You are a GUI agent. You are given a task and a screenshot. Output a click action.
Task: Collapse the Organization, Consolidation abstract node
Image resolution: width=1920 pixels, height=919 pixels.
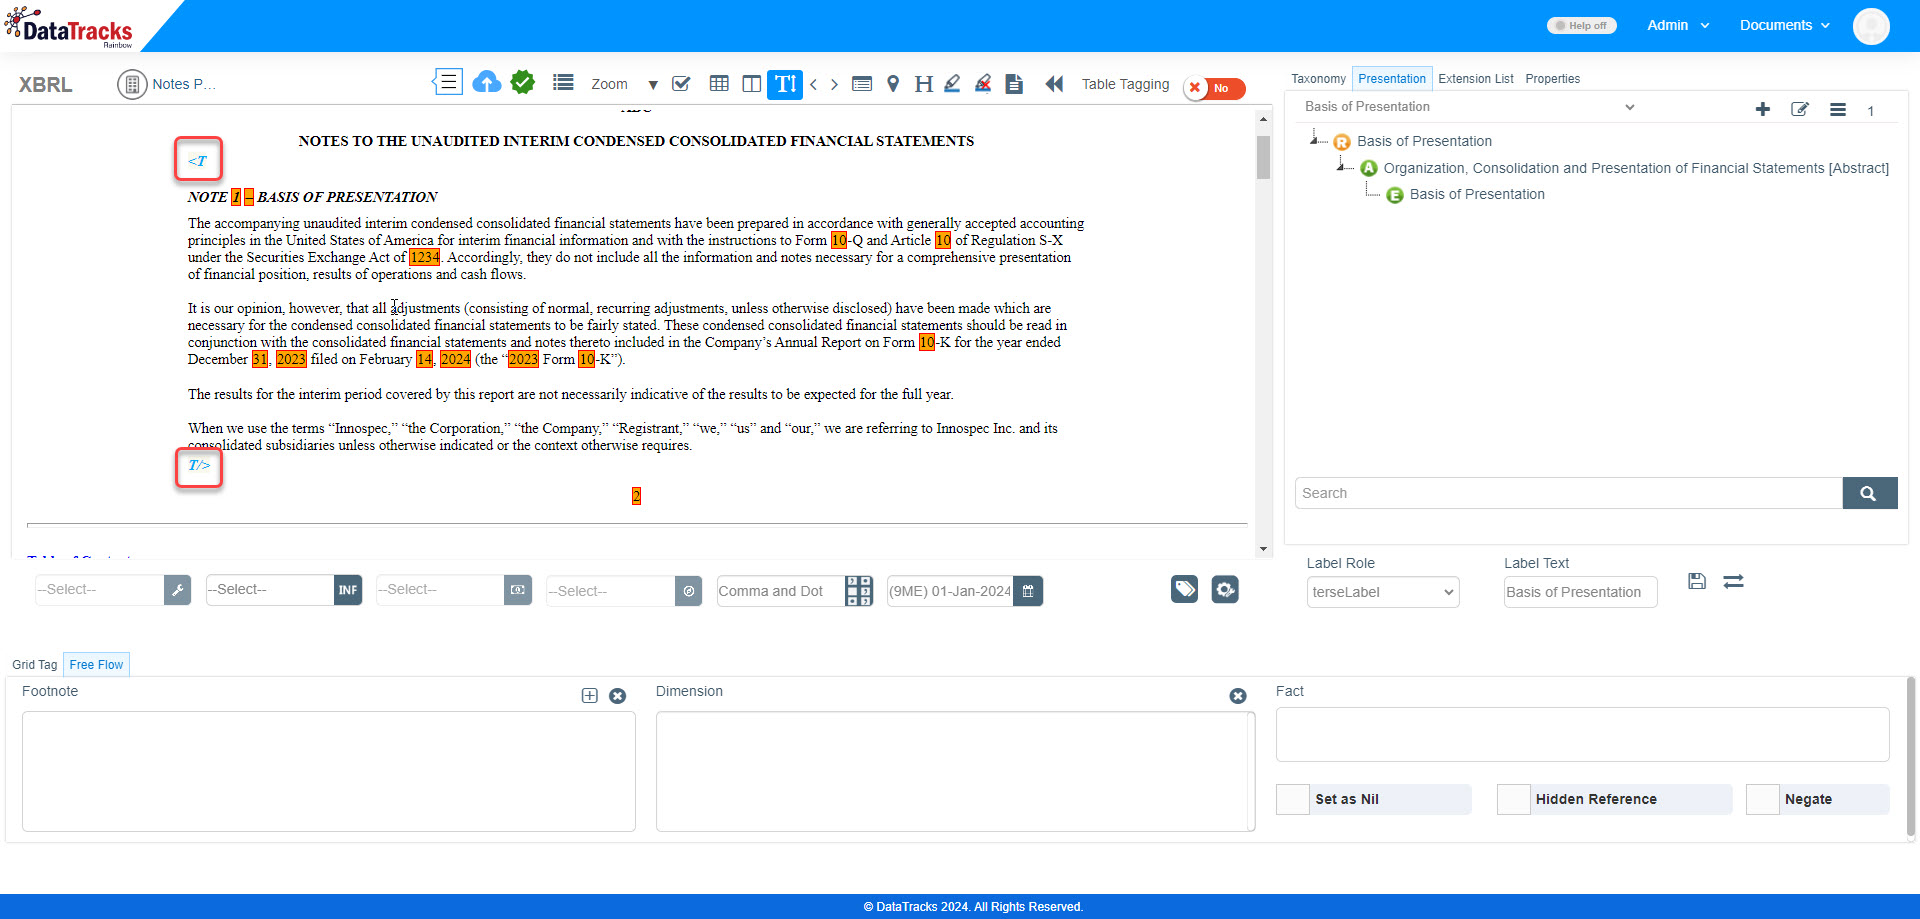point(1340,167)
